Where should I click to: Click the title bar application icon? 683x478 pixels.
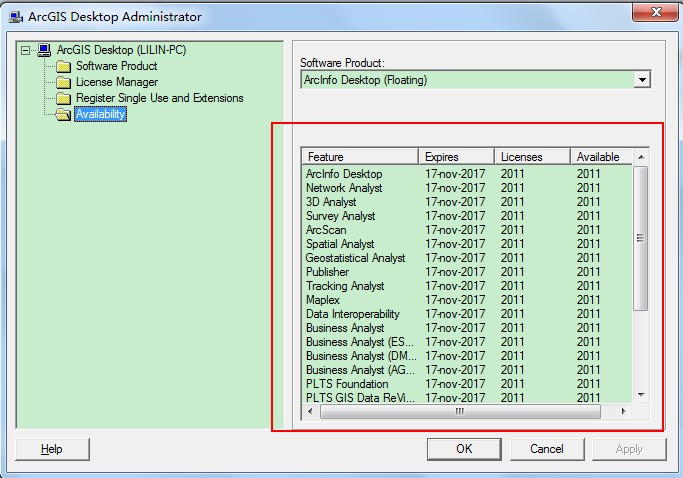click(16, 17)
